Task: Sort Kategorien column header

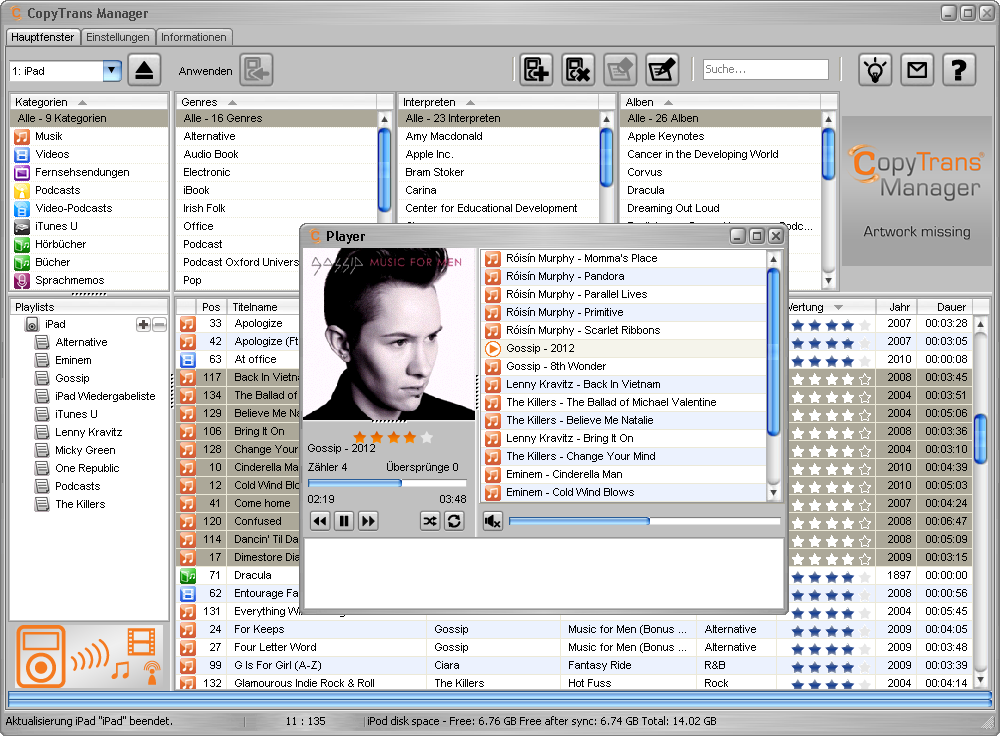Action: pos(89,102)
